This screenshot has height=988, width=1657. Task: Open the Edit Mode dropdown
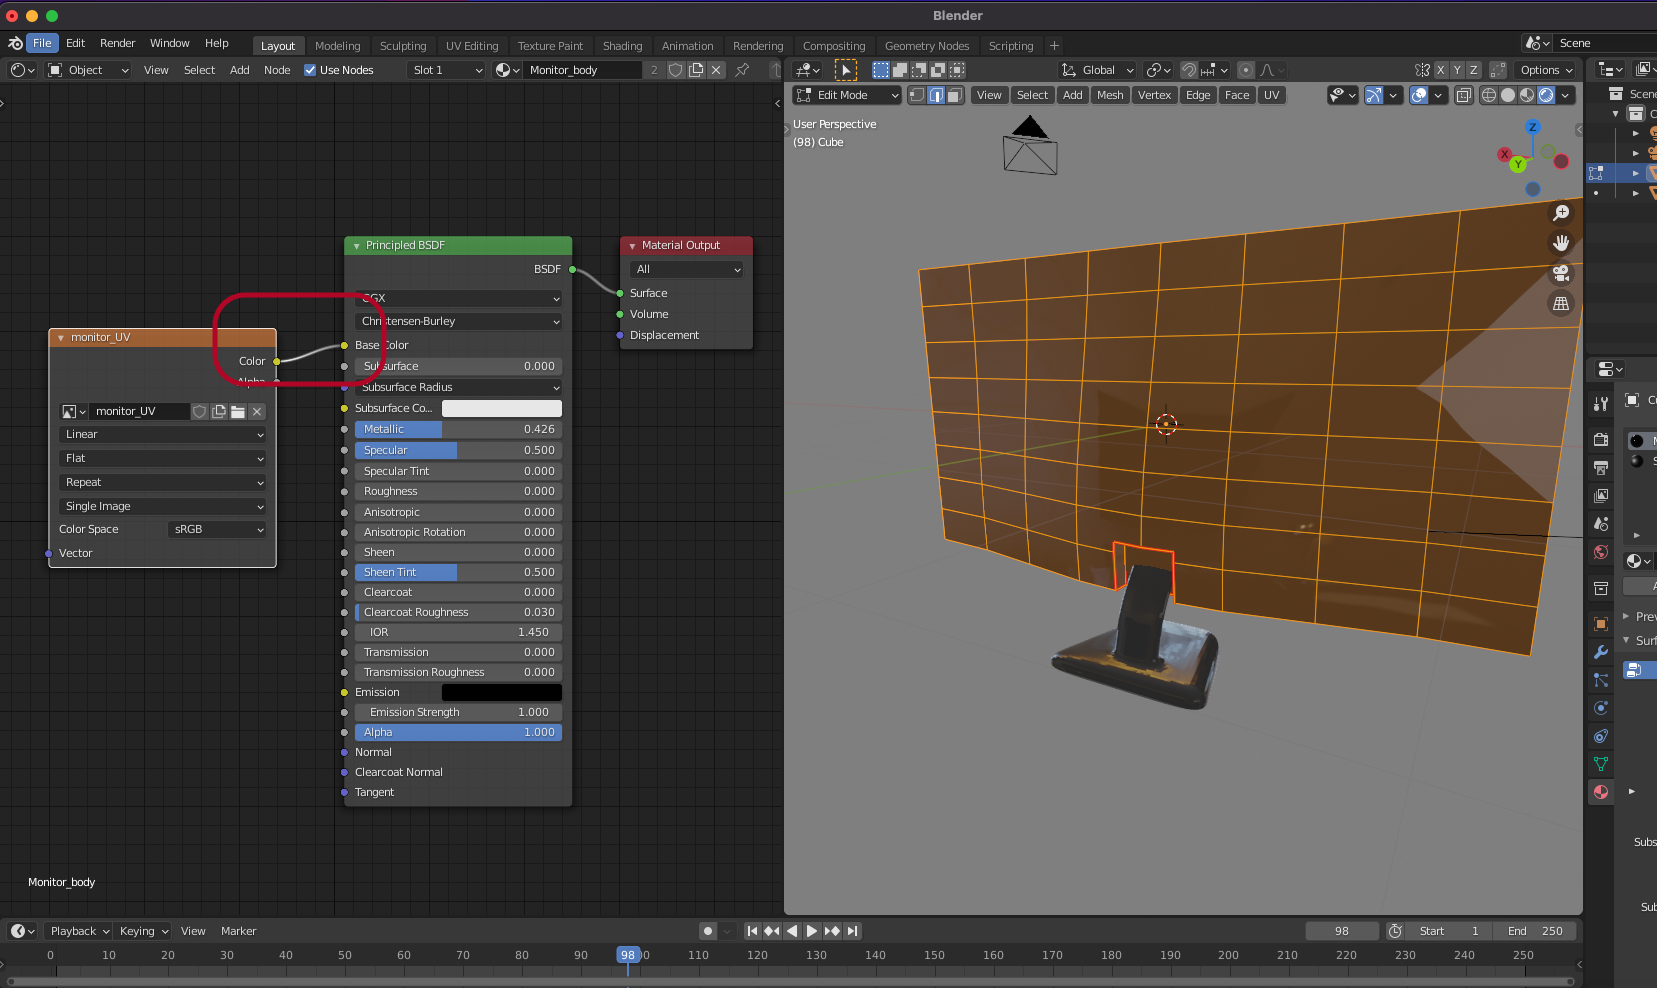click(x=847, y=95)
